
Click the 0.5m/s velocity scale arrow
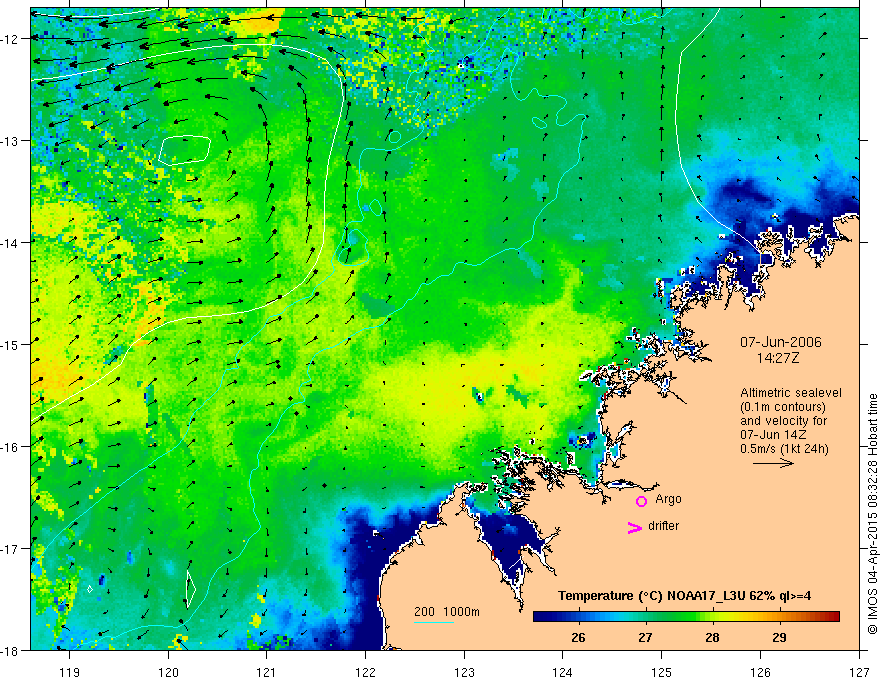click(773, 463)
